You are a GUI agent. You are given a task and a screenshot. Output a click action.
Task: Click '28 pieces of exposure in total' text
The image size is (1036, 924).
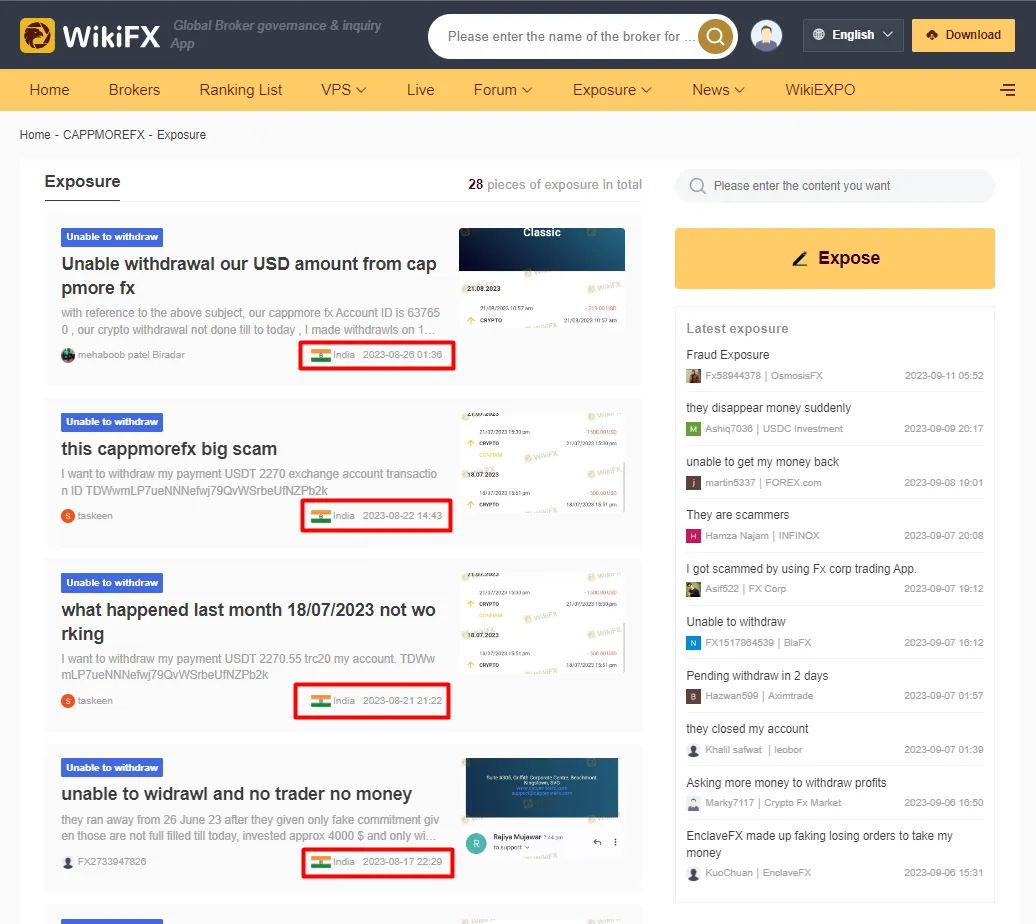tap(555, 185)
